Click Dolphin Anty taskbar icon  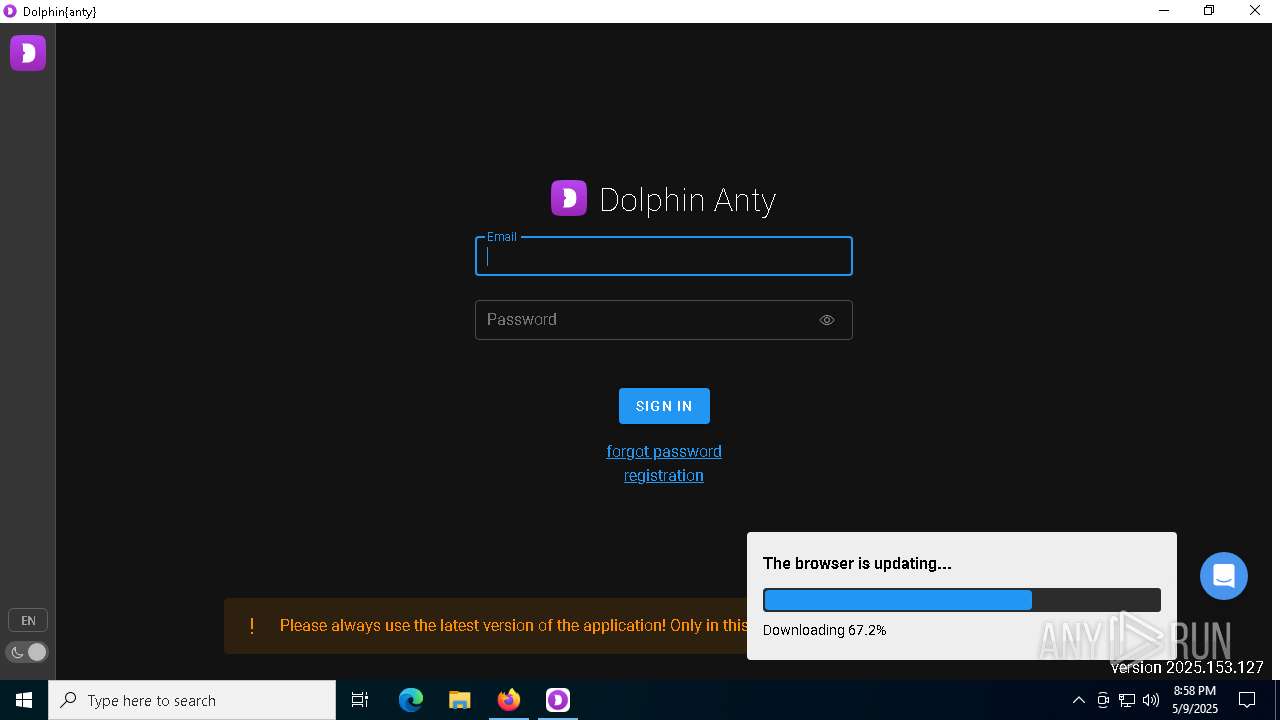point(558,700)
